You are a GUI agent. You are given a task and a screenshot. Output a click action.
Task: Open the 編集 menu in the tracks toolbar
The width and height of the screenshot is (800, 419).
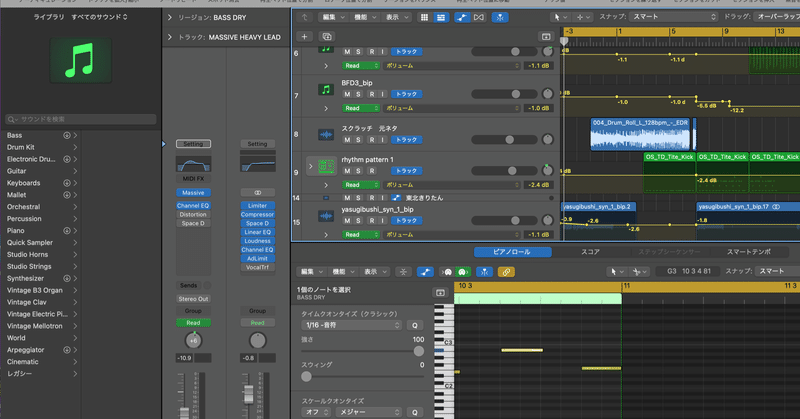click(332, 17)
